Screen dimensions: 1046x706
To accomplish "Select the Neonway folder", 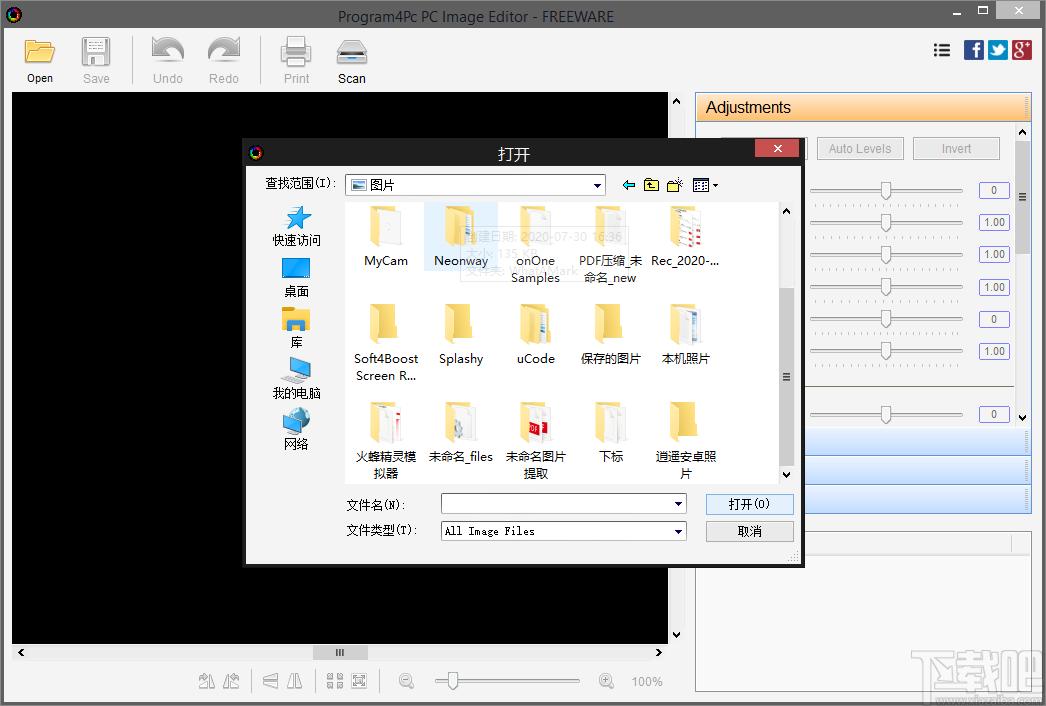I will [x=460, y=237].
